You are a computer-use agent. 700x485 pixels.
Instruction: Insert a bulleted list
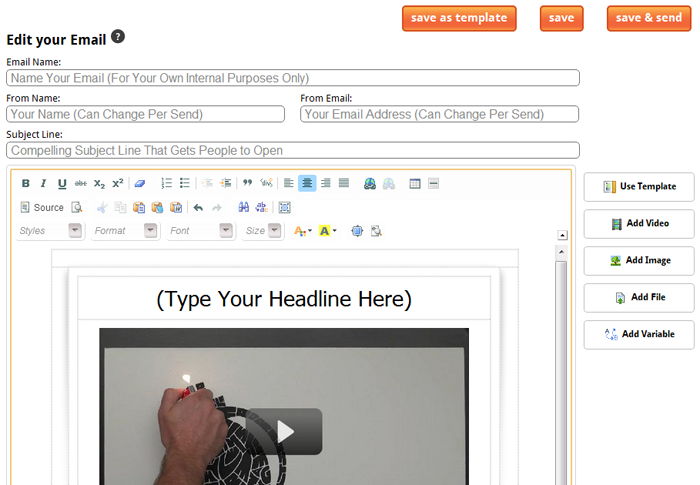coord(185,183)
